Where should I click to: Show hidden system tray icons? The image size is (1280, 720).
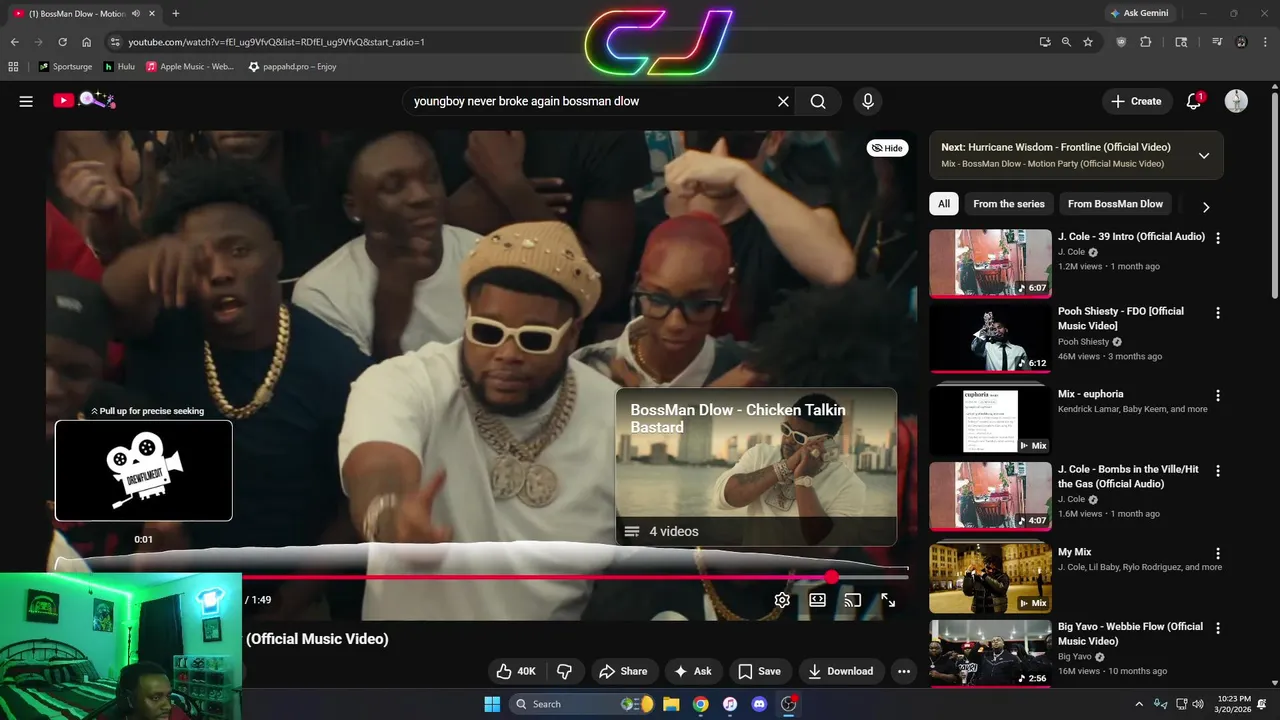click(x=1139, y=703)
